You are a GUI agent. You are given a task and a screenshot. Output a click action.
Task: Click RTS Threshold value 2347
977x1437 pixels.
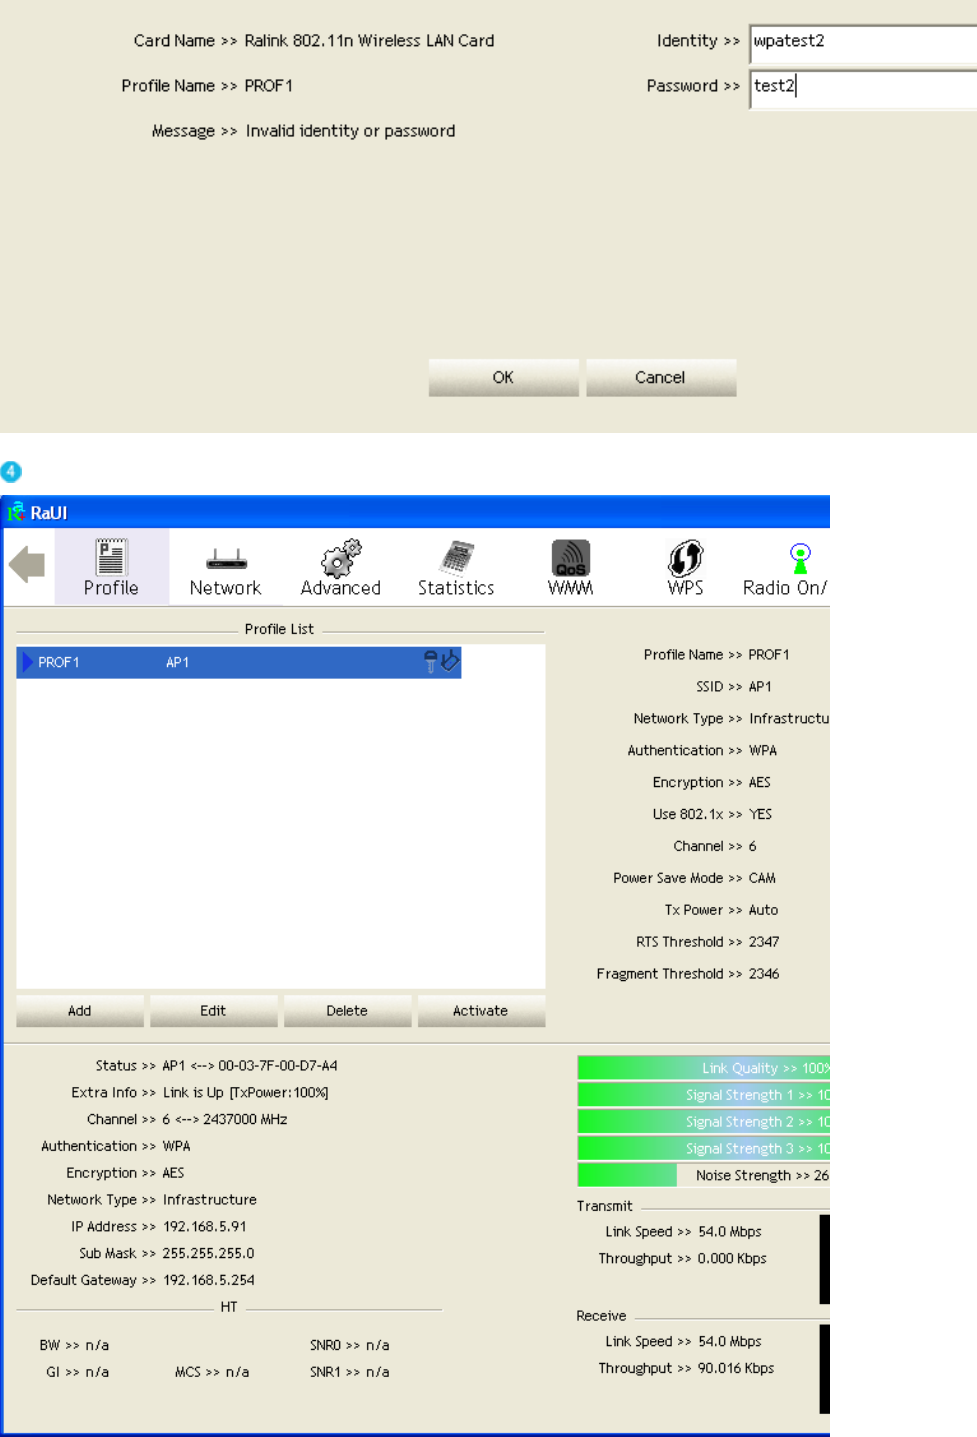764,942
